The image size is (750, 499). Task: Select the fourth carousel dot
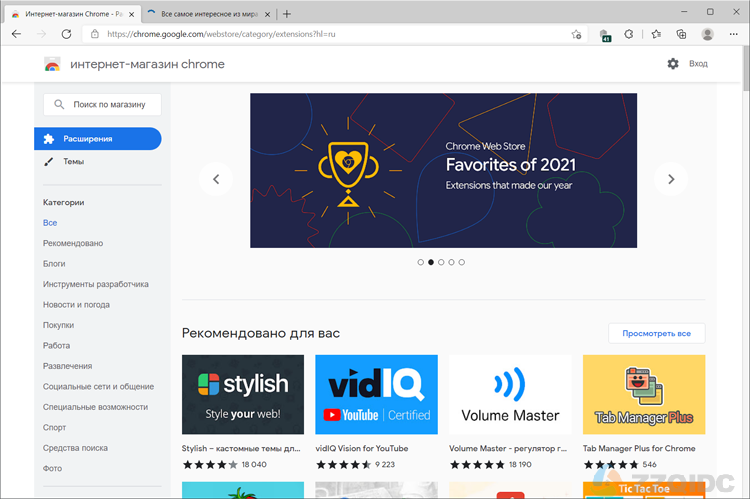click(451, 262)
